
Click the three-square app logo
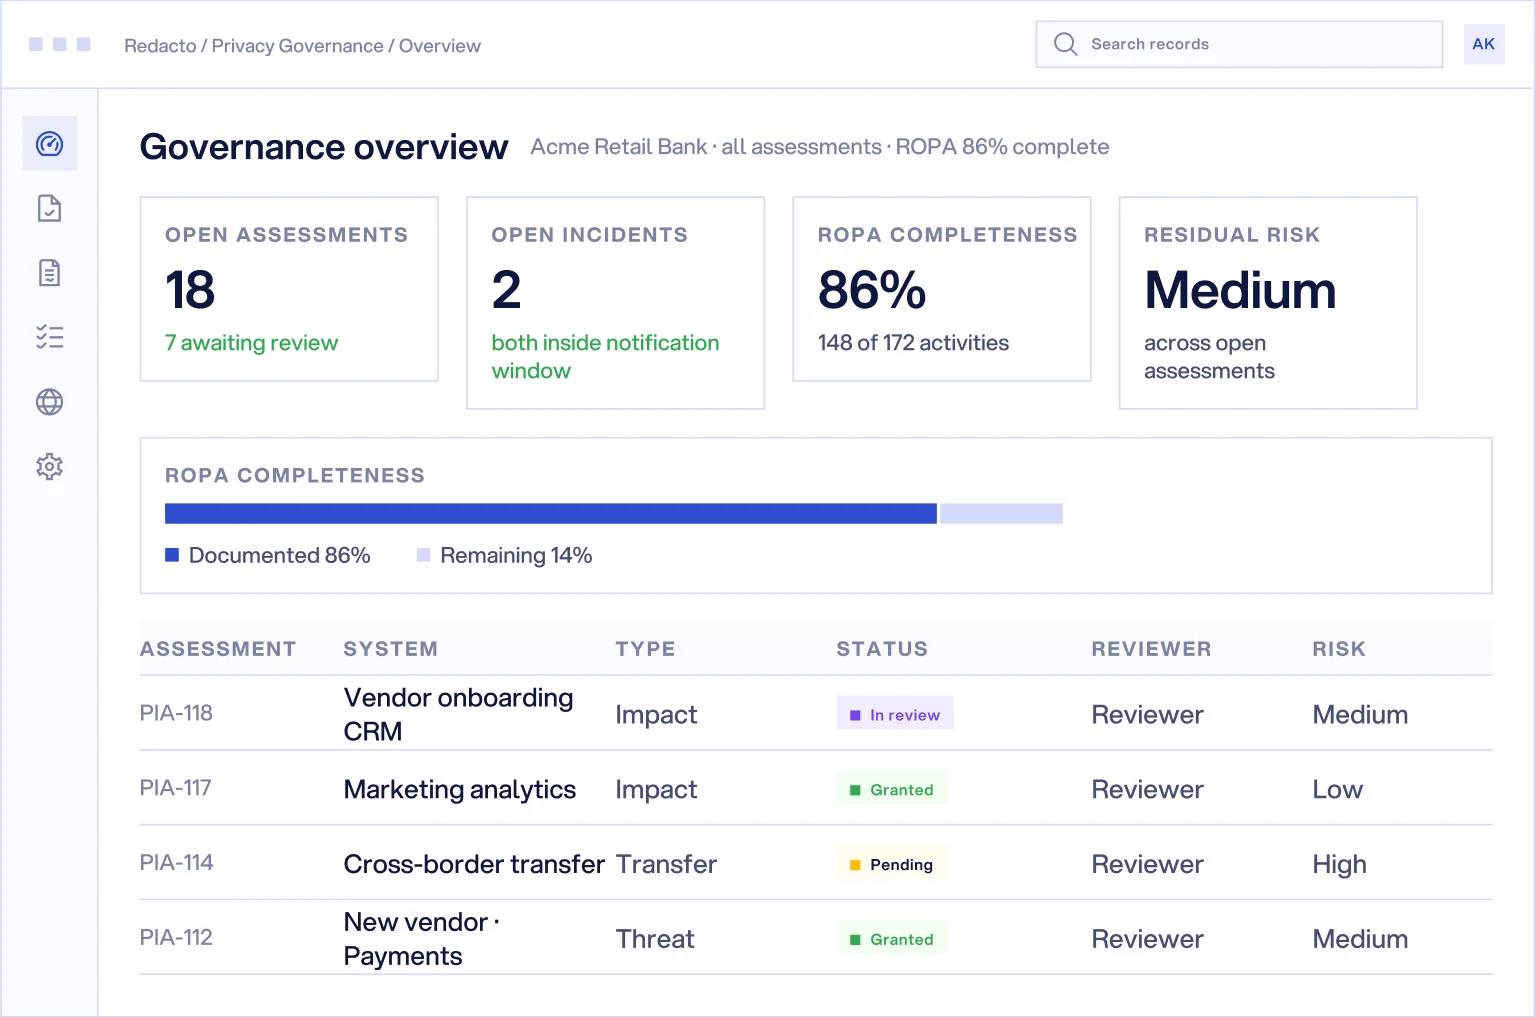tap(60, 44)
